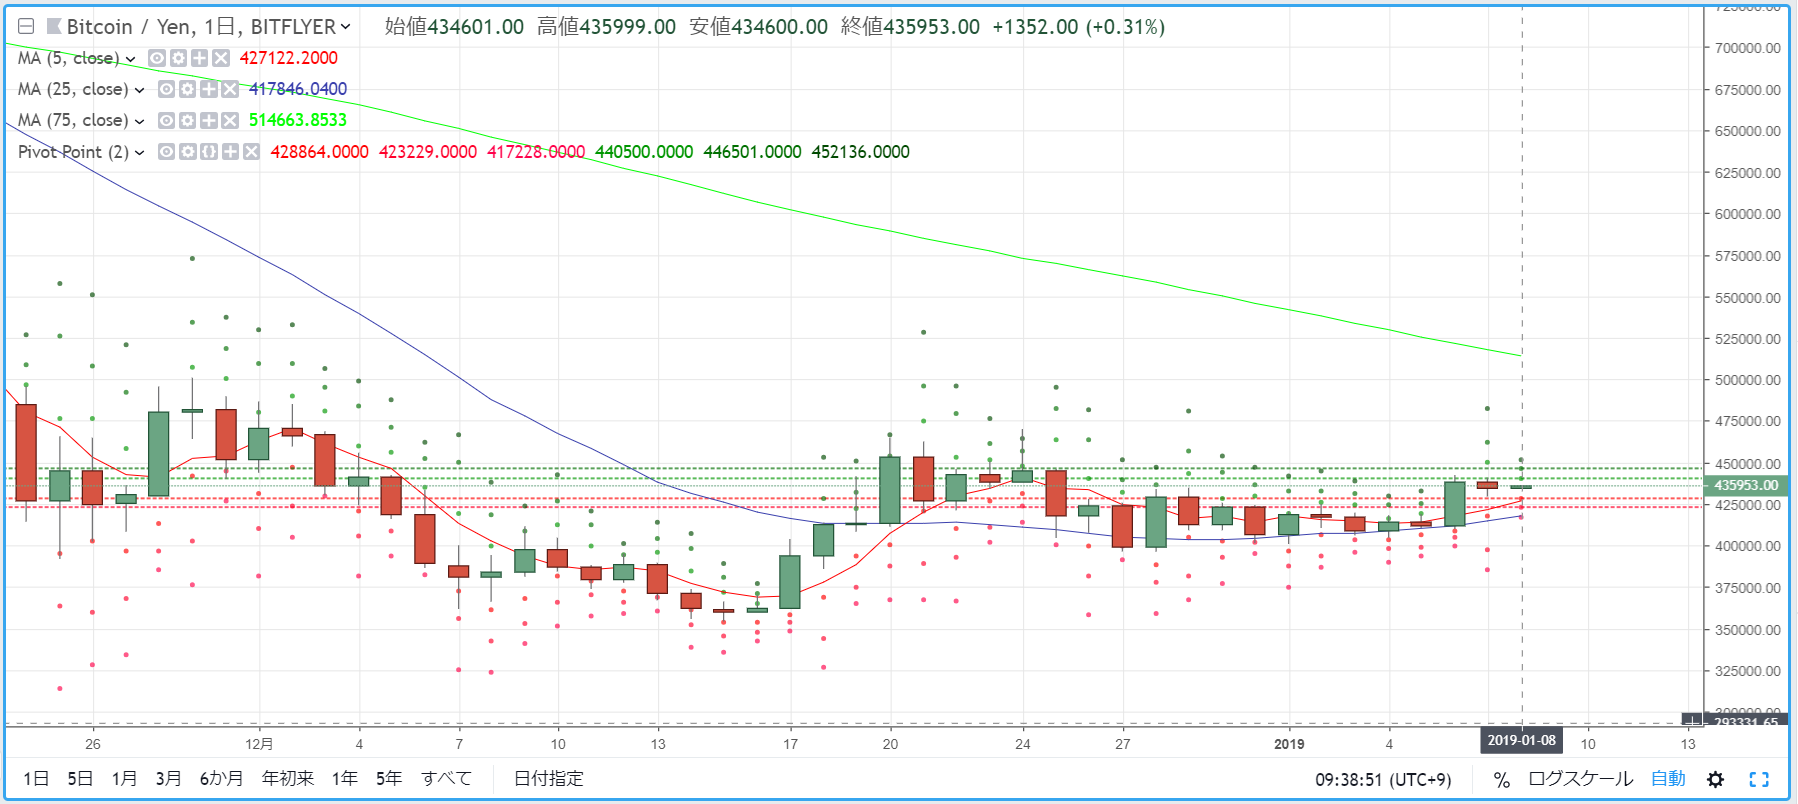
Task: Open chart settings gear in bottom bar
Action: 1716,779
